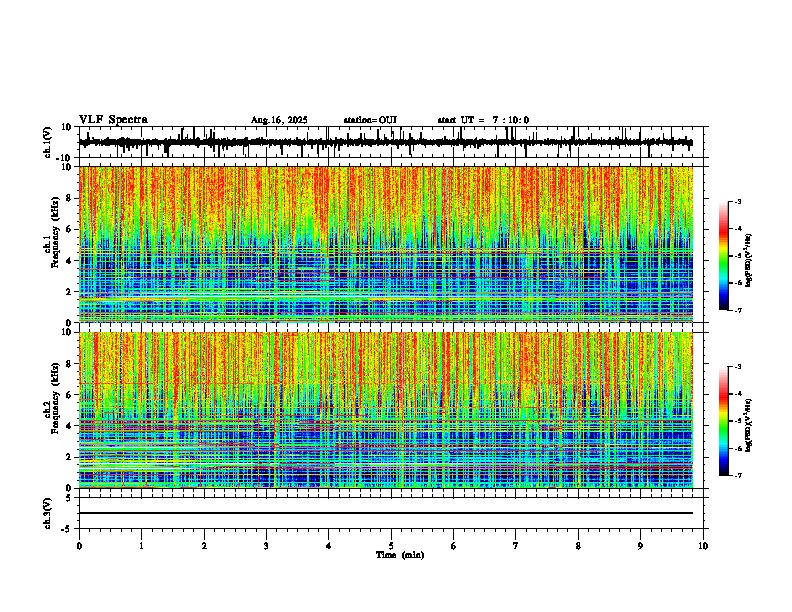Click the ch.2 spectrogram color bar
Screen dimensions: 792x612
coord(724,421)
